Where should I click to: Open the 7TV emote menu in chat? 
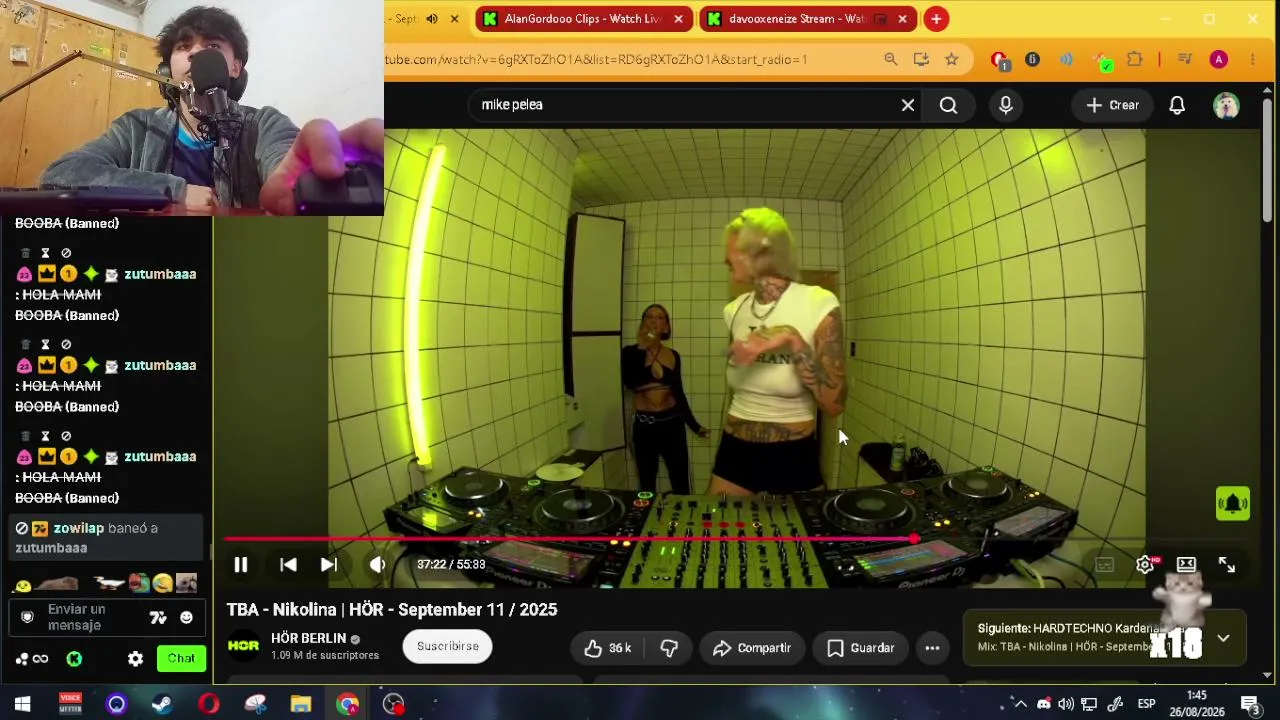pyautogui.click(x=158, y=618)
